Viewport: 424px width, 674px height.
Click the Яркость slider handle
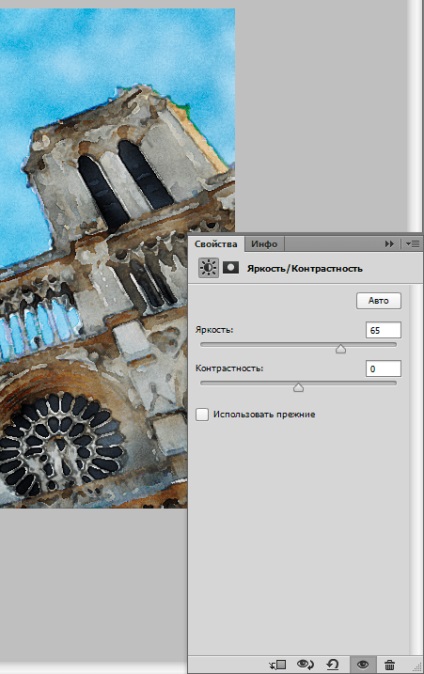(341, 349)
